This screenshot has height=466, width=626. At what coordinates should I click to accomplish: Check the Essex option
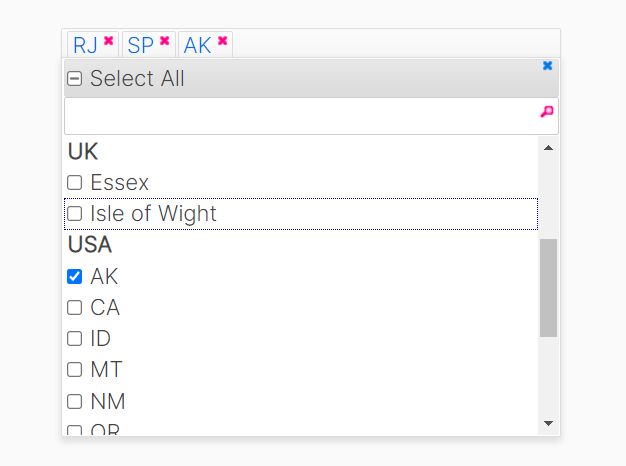click(75, 182)
